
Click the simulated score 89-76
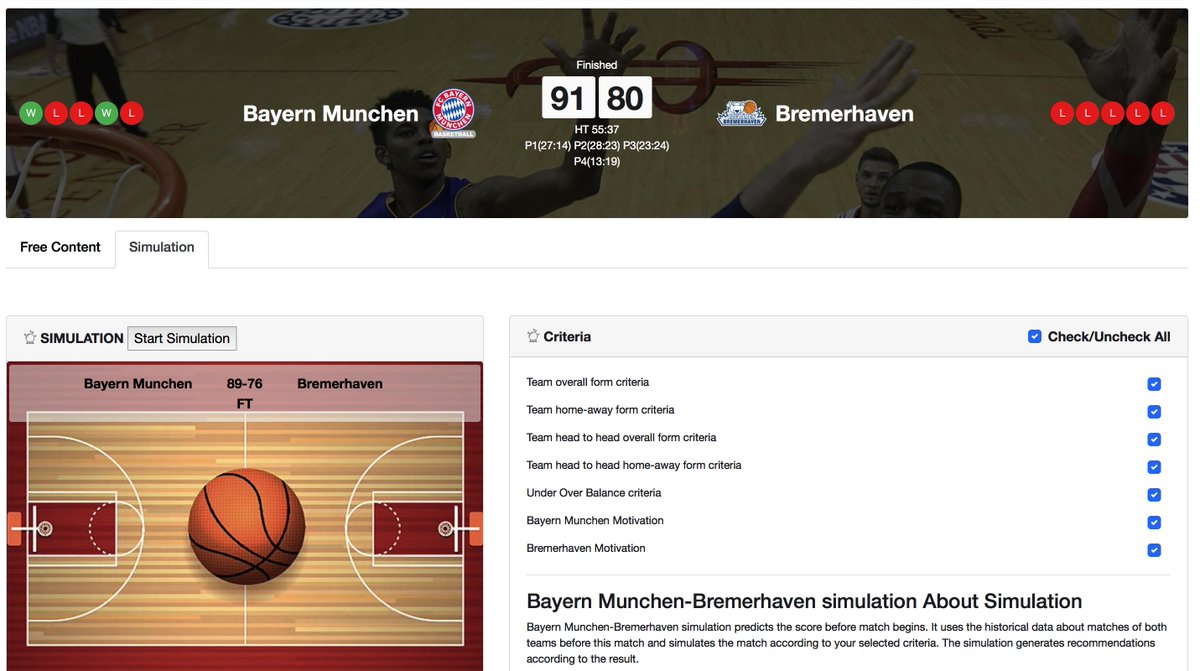(245, 384)
